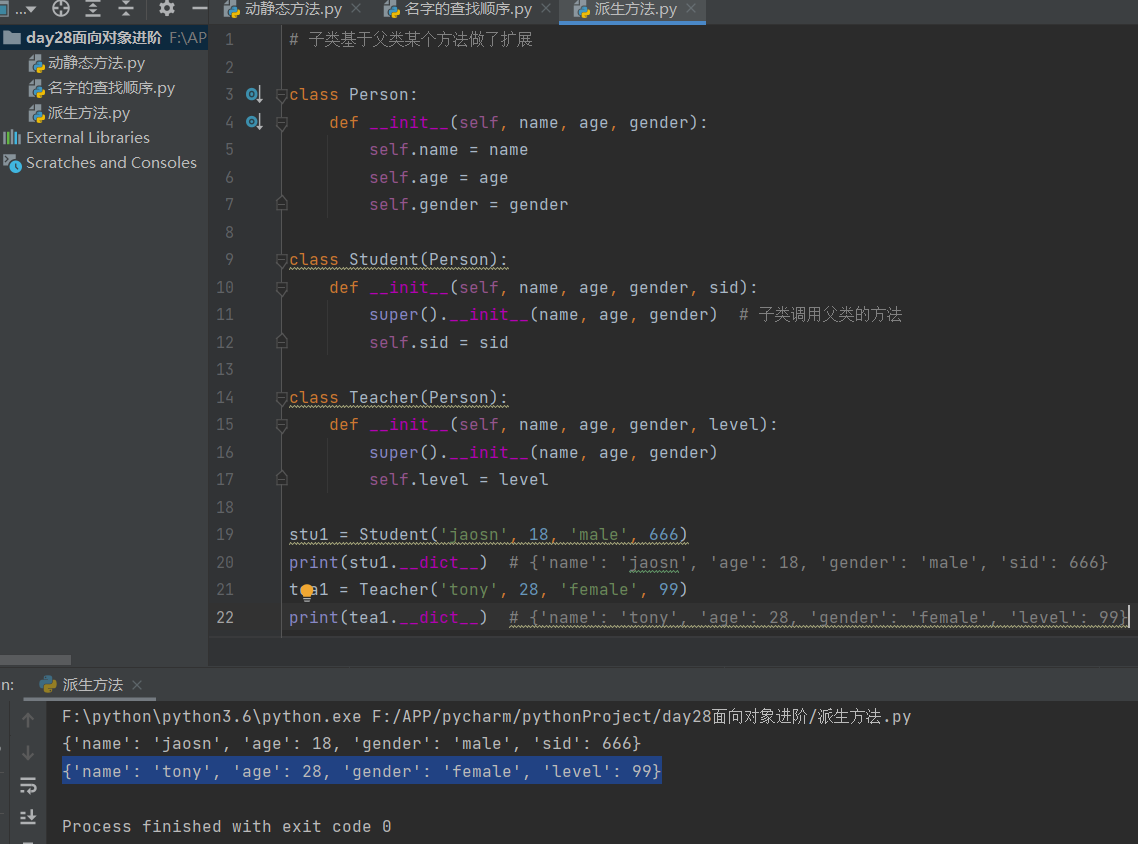Collapse class Teacher fold marker
1138x844 pixels.
(282, 398)
